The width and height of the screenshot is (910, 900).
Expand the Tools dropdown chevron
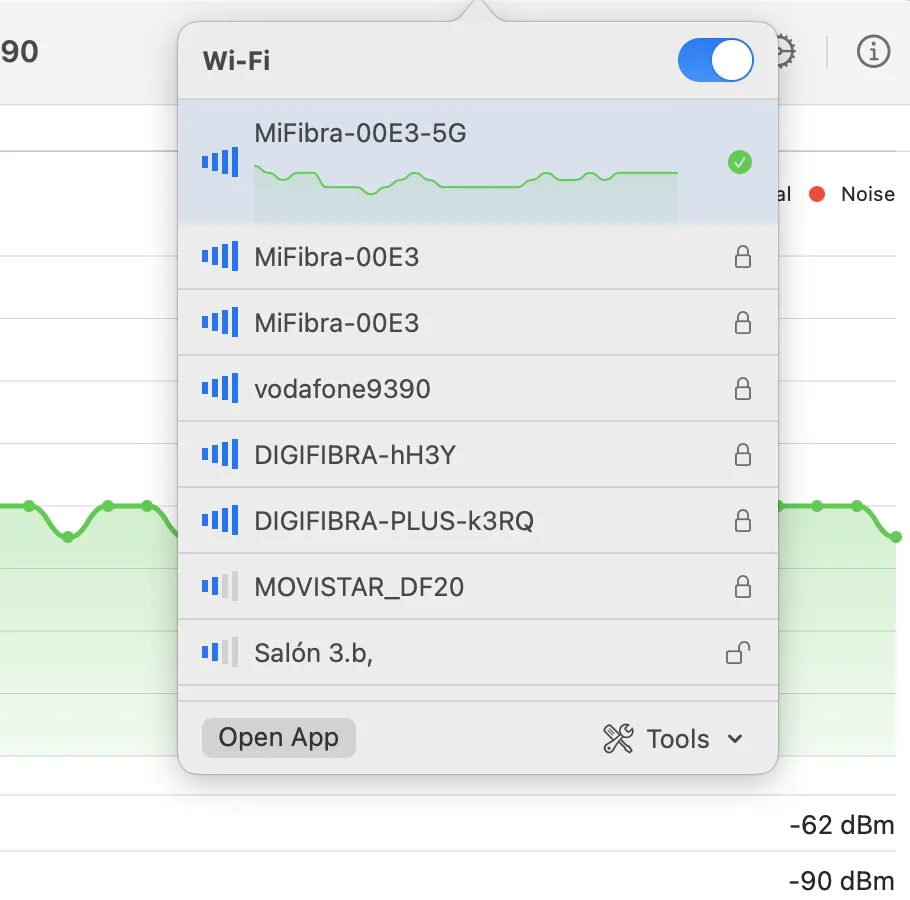click(735, 739)
